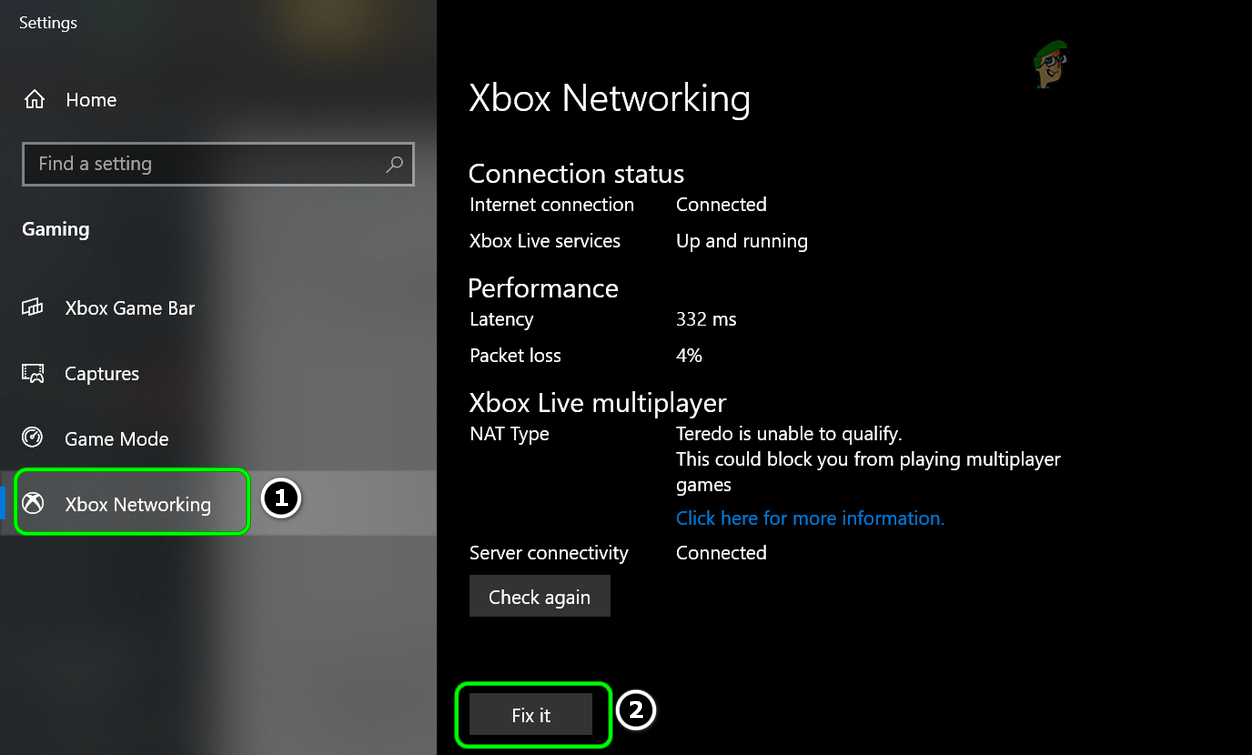
Task: Click the NAT Type label
Action: pyautogui.click(x=509, y=435)
